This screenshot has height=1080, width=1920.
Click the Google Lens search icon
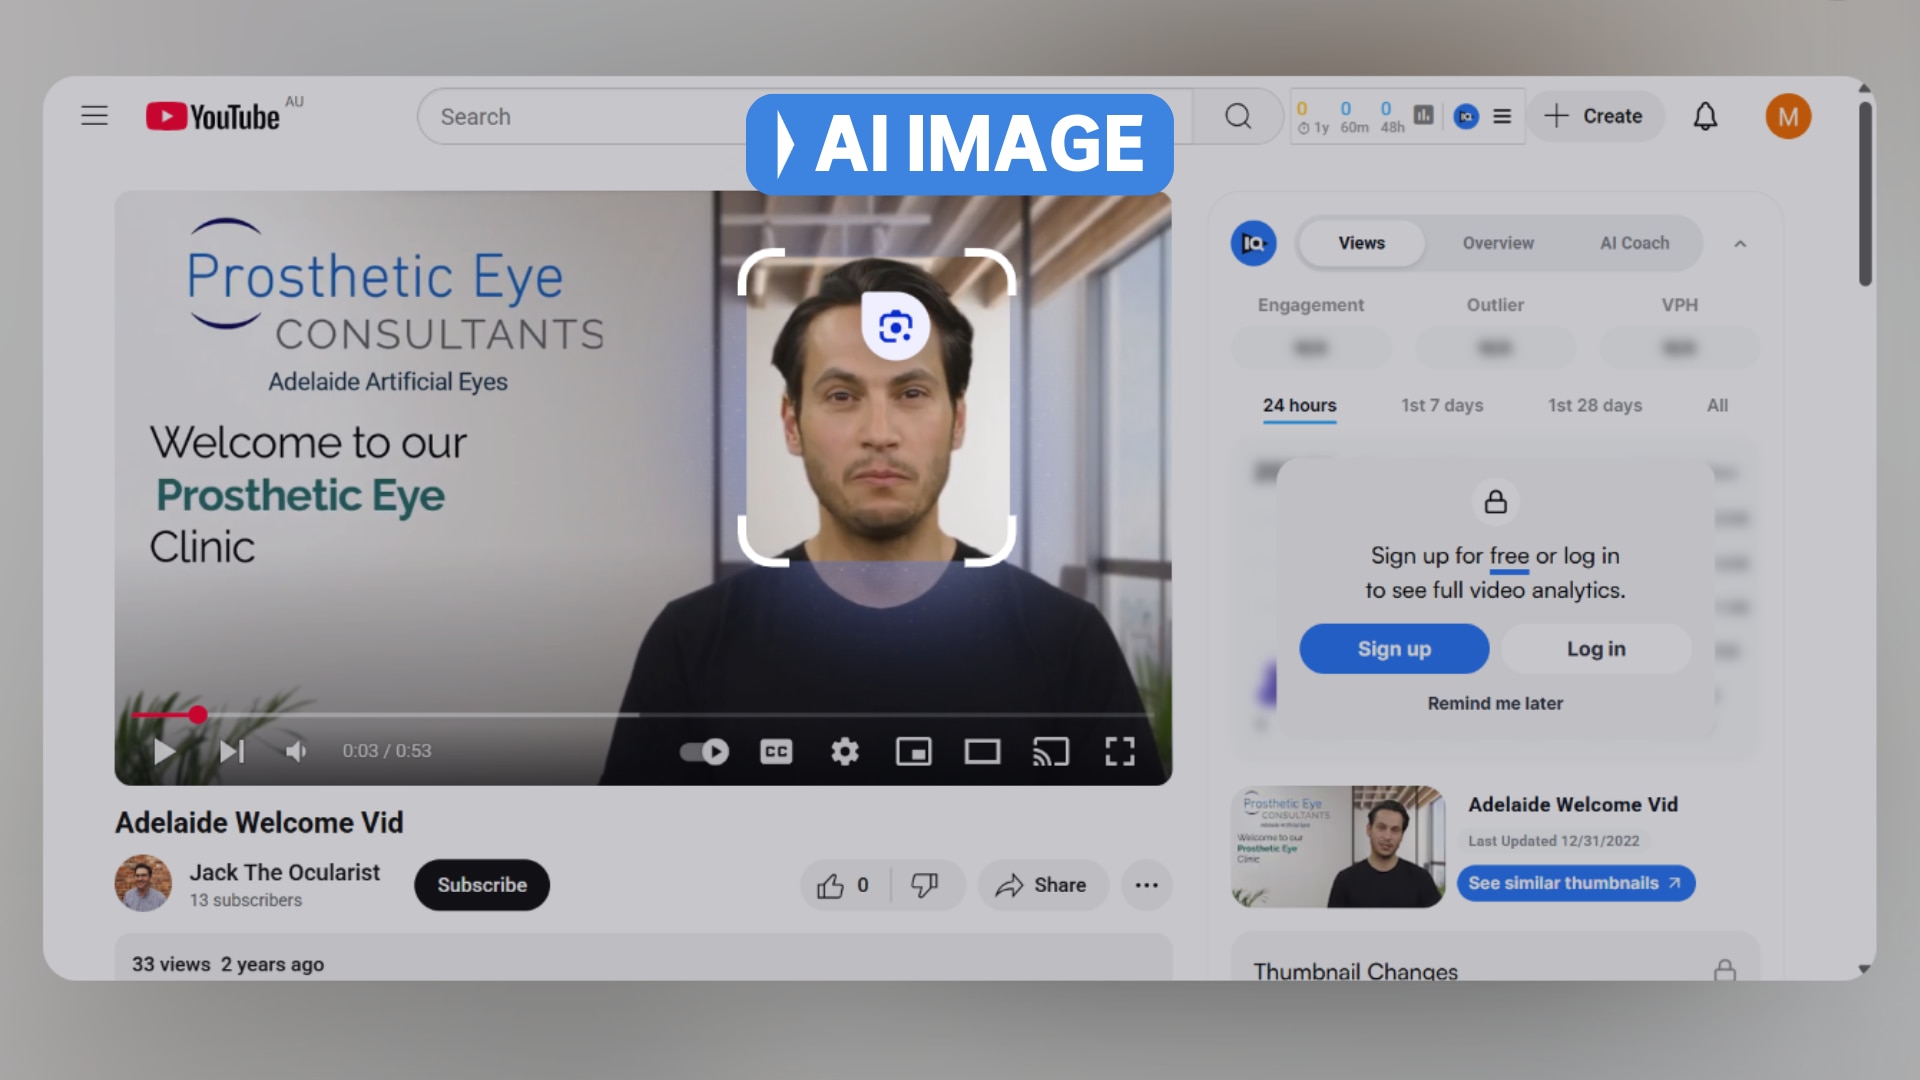[895, 327]
